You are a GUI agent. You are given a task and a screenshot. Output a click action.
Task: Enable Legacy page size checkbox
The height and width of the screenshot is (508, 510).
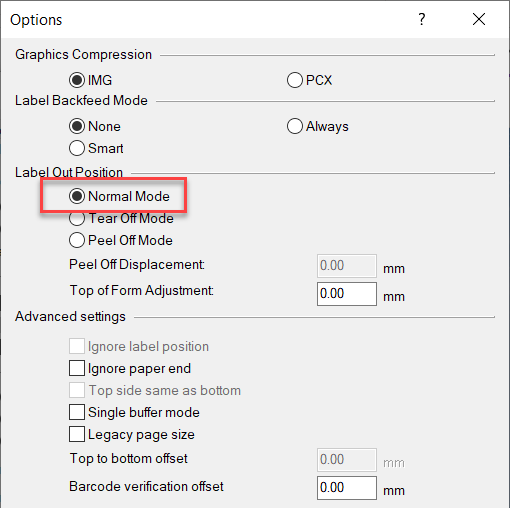pos(77,434)
